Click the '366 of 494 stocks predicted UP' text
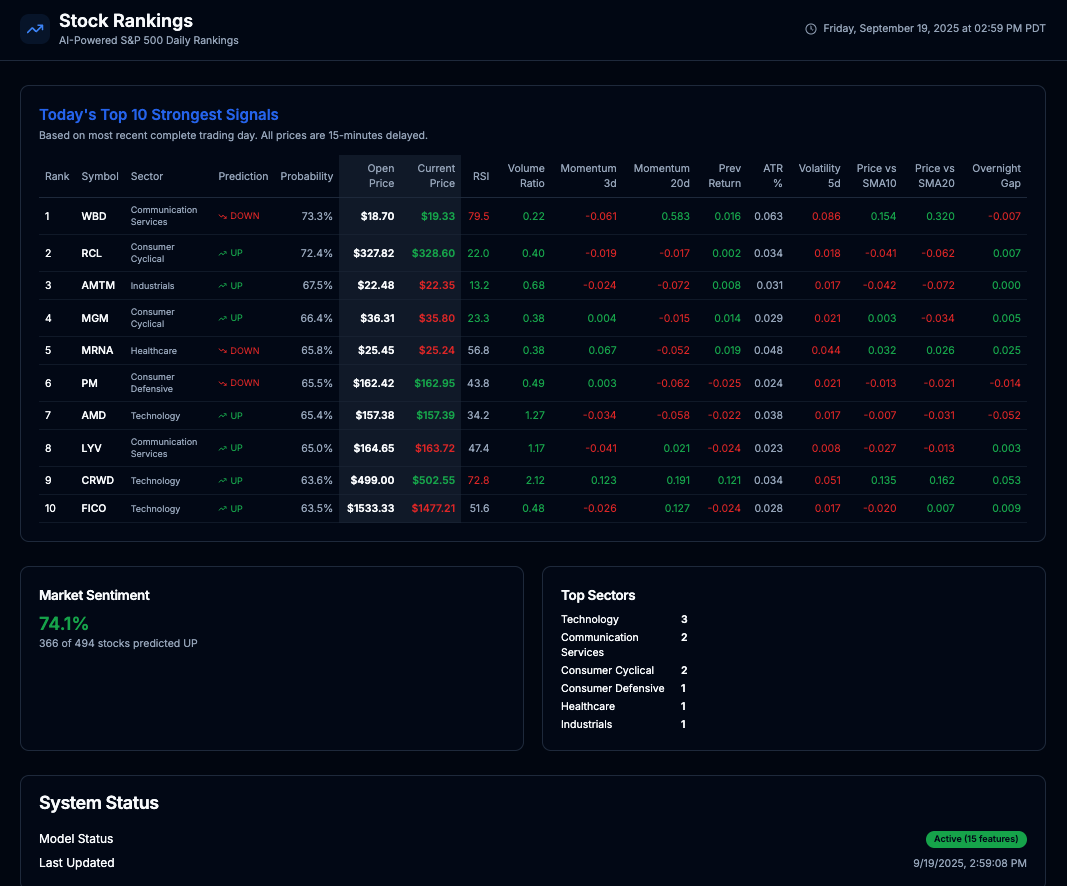 118,644
